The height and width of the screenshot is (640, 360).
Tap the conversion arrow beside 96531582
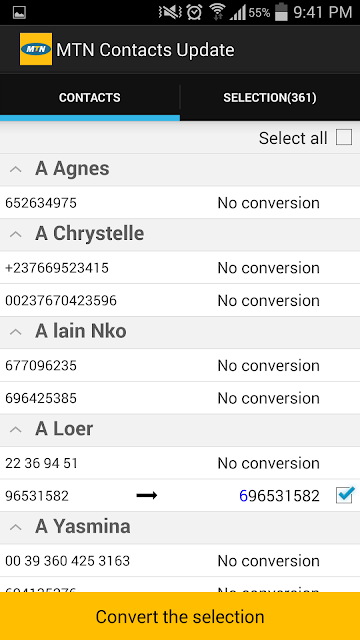click(x=147, y=496)
